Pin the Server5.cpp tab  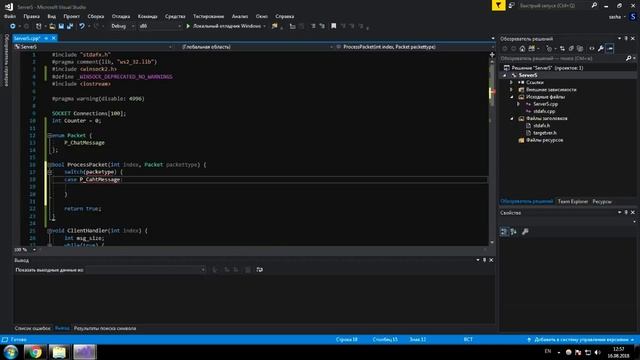[46, 38]
